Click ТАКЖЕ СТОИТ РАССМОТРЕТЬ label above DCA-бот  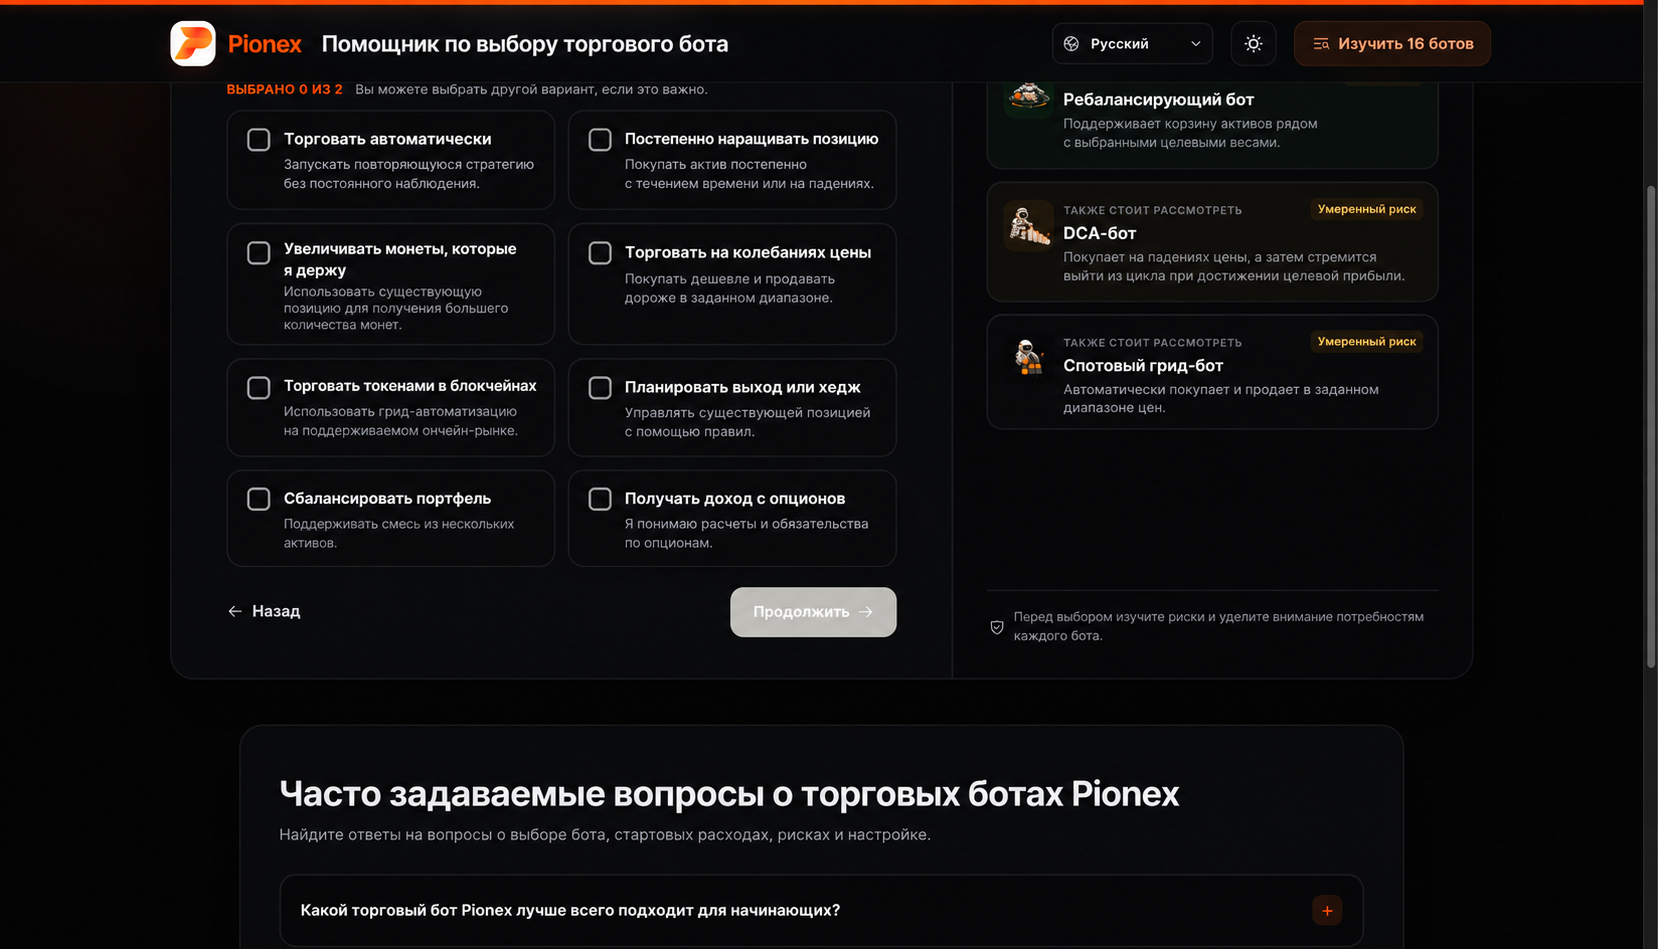[1152, 210]
